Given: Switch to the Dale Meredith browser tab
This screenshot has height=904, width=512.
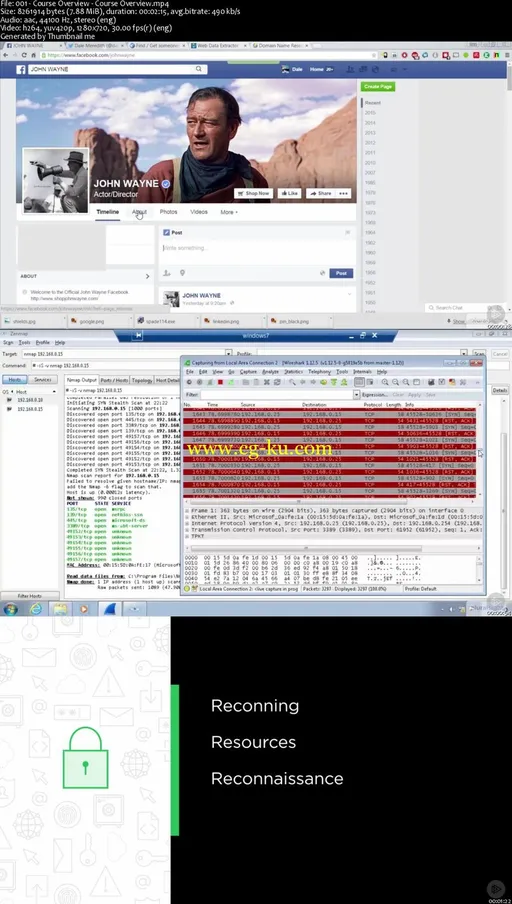Looking at the screenshot, I should pos(96,45).
